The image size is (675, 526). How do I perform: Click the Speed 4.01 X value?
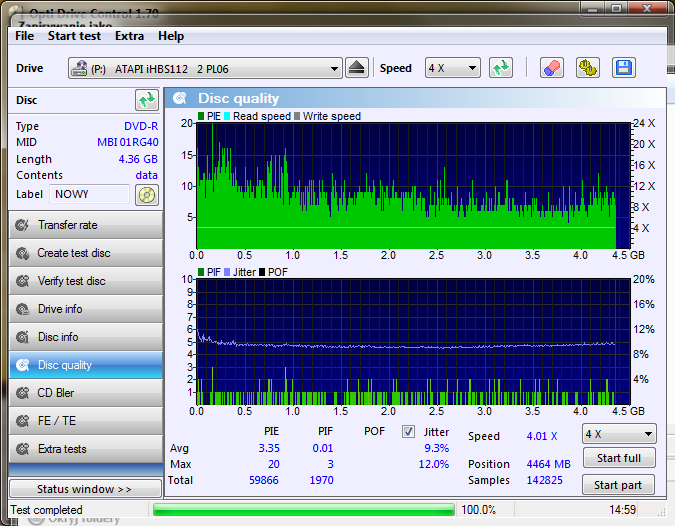click(542, 436)
